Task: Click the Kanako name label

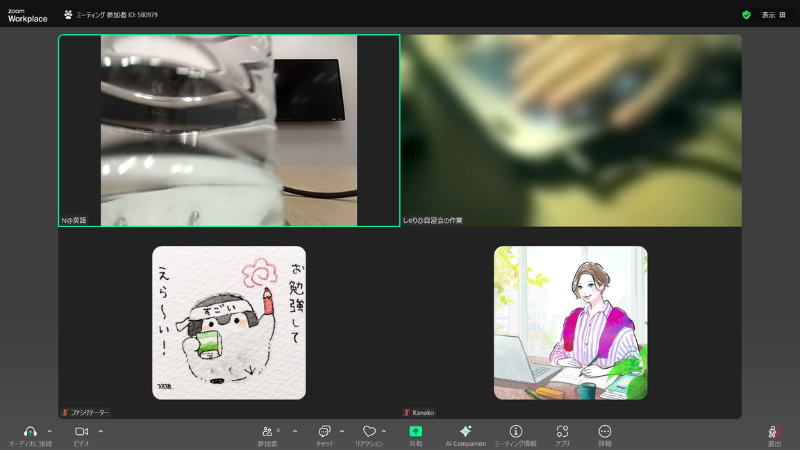Action: pos(423,412)
